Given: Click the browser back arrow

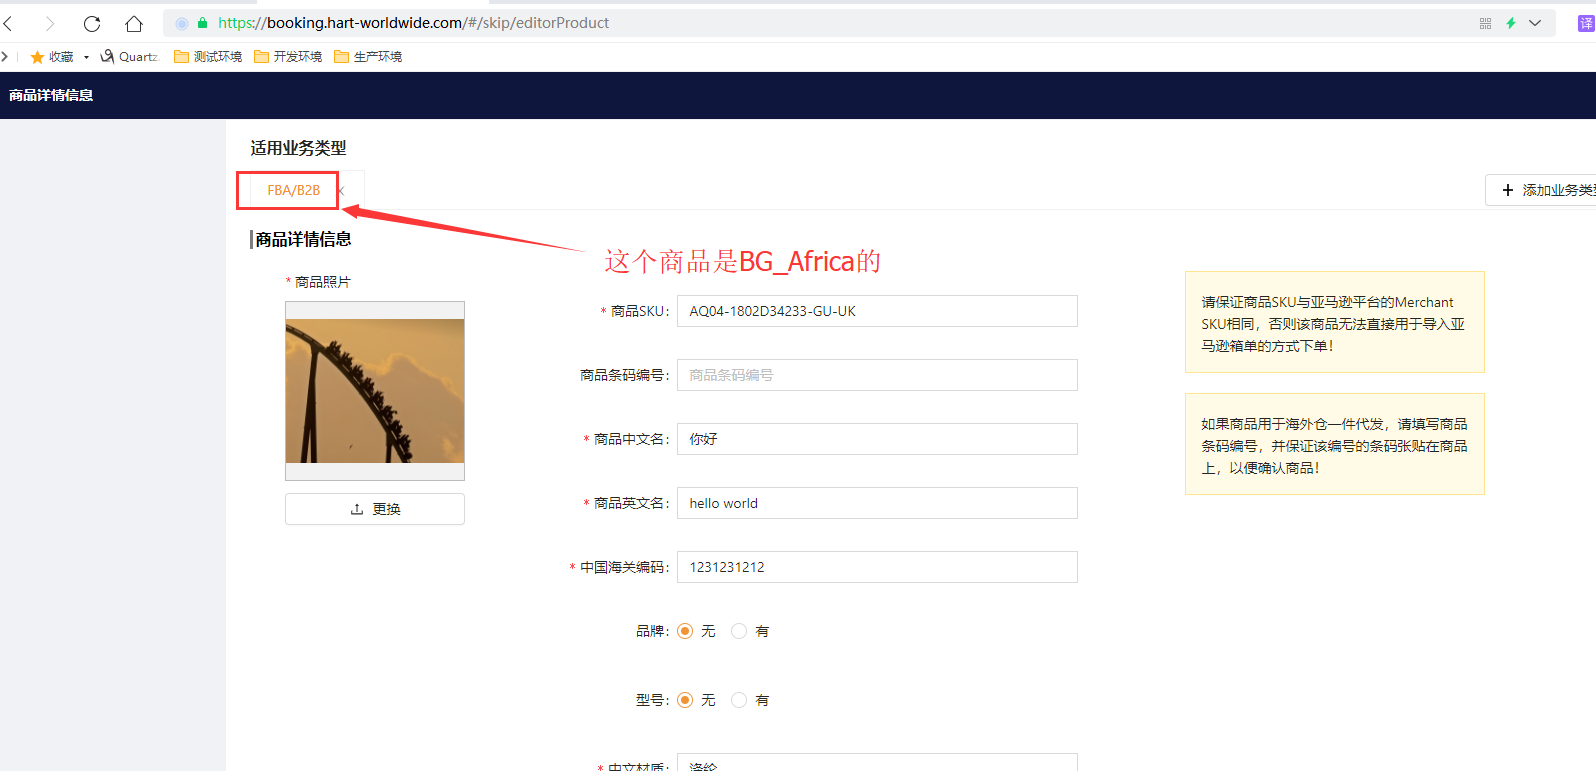Looking at the screenshot, I should click(9, 23).
